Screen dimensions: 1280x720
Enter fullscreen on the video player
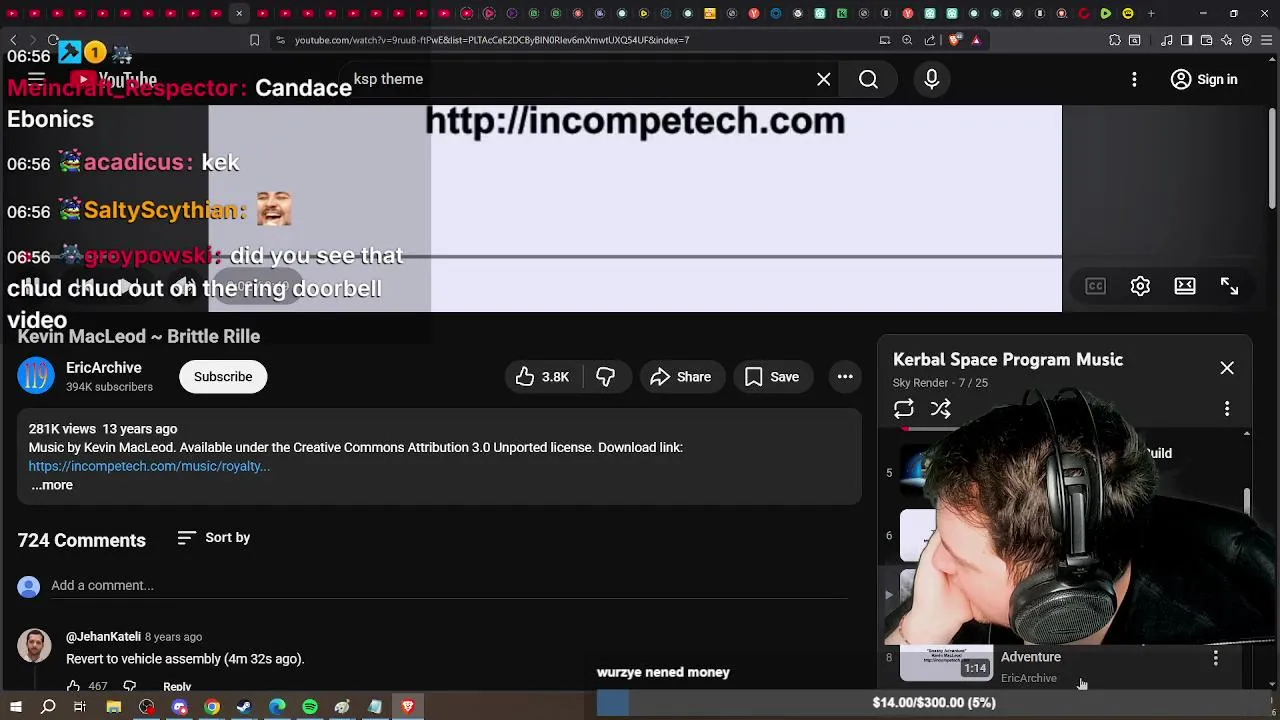tap(1229, 286)
